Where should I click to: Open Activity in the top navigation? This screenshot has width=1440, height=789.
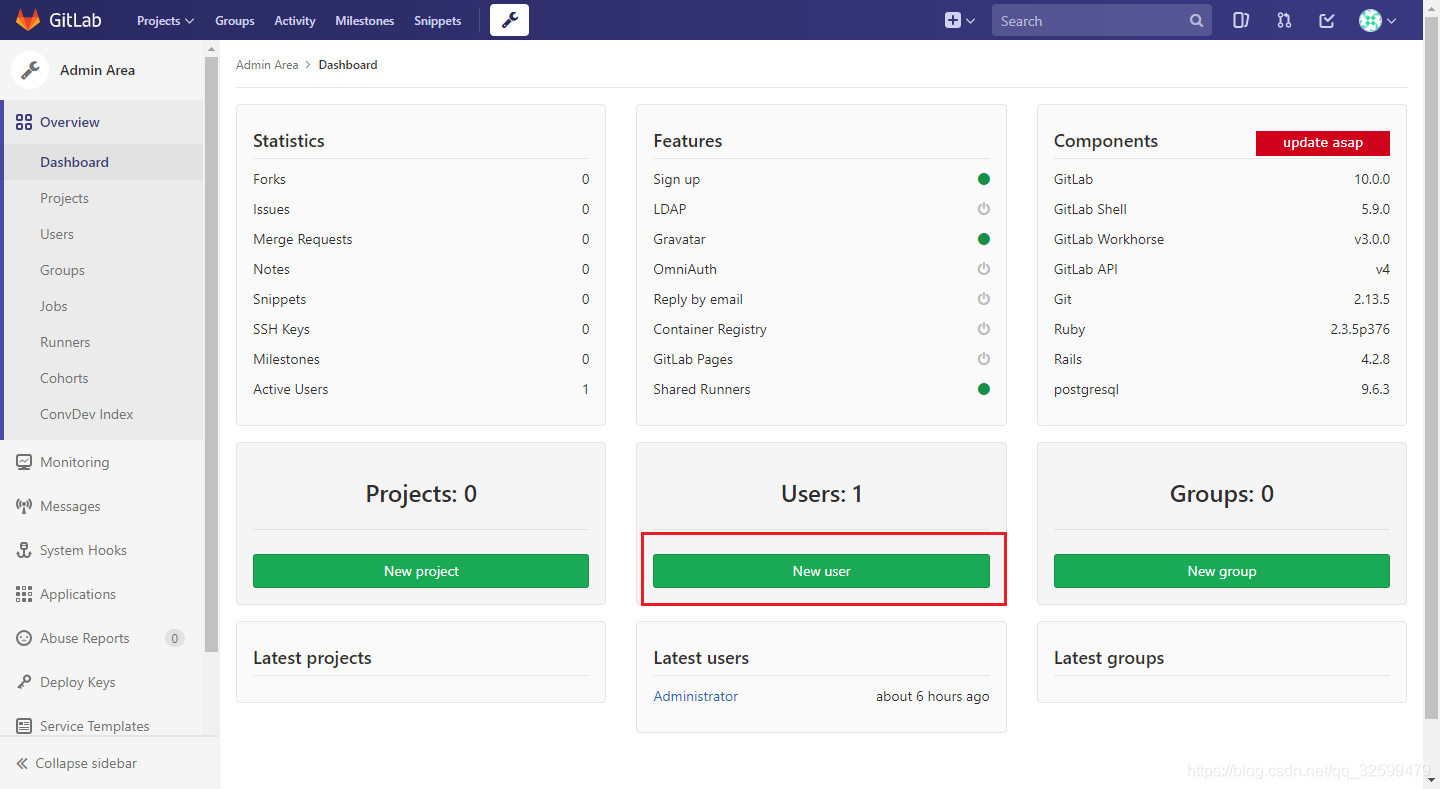(x=295, y=20)
